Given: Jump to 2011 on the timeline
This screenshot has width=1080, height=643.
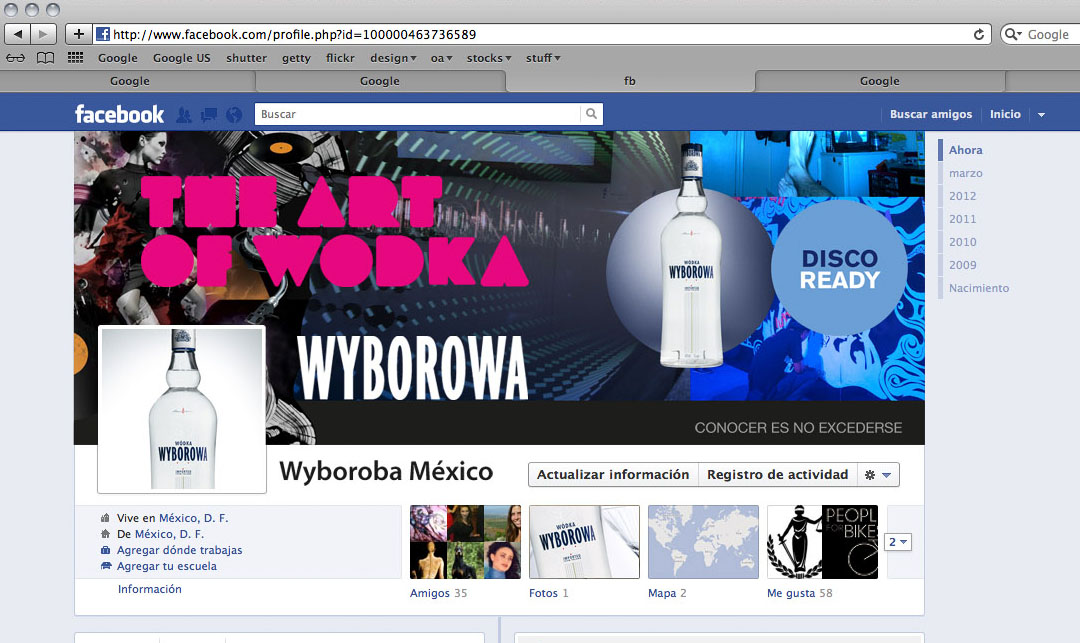Looking at the screenshot, I should [962, 219].
